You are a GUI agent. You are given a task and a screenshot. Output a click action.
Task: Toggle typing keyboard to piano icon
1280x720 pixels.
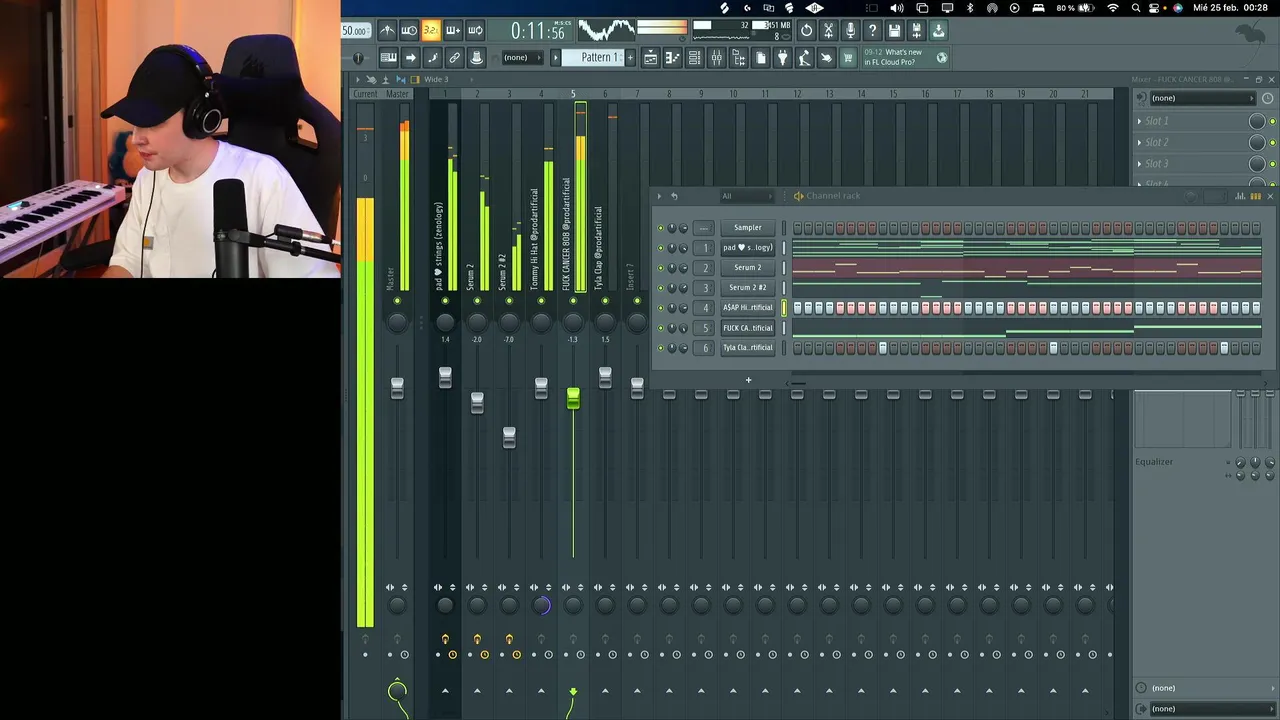tap(388, 58)
